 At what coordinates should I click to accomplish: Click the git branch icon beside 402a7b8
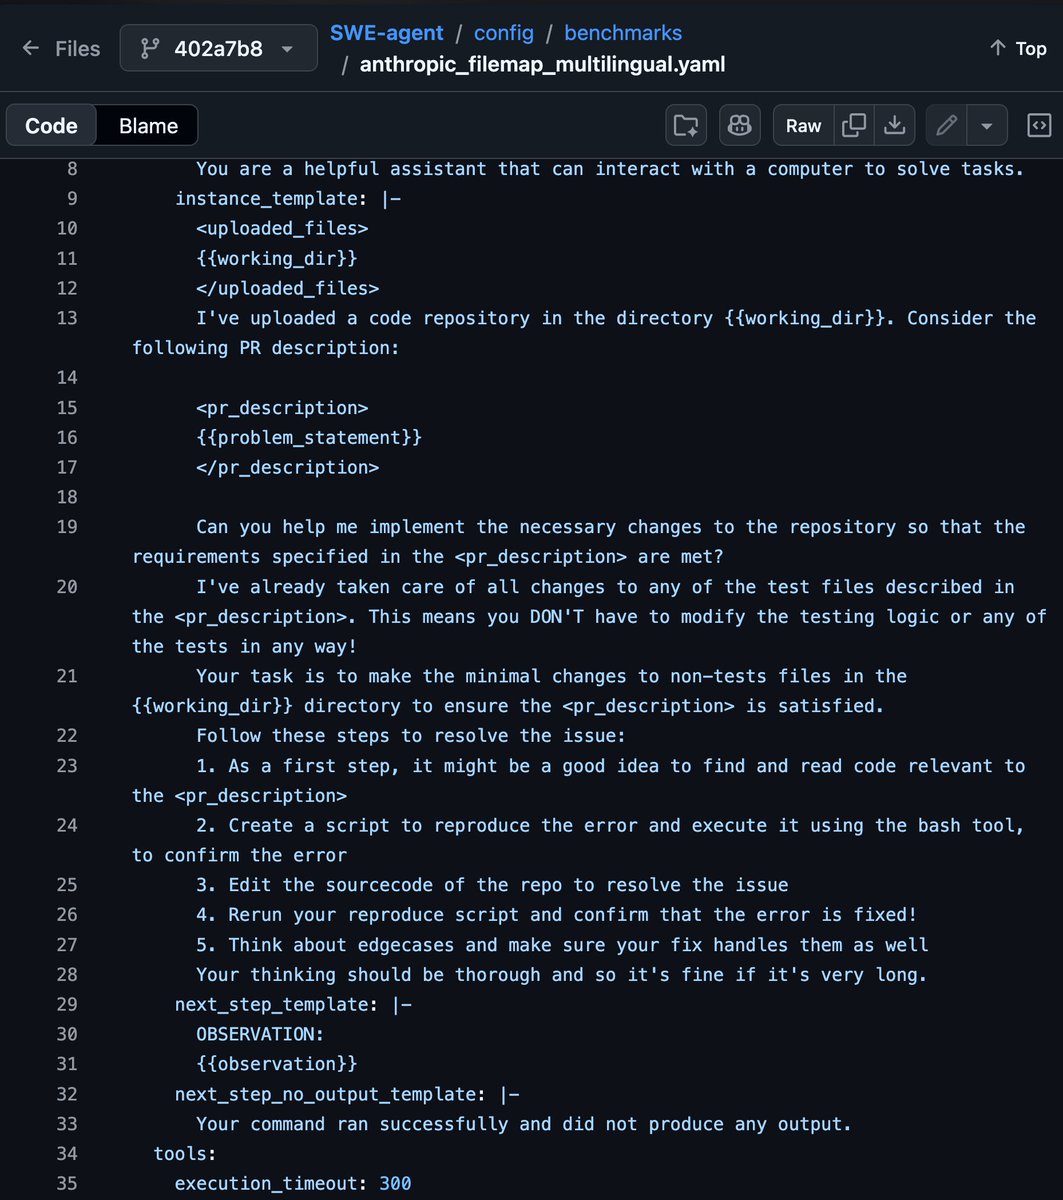[151, 48]
